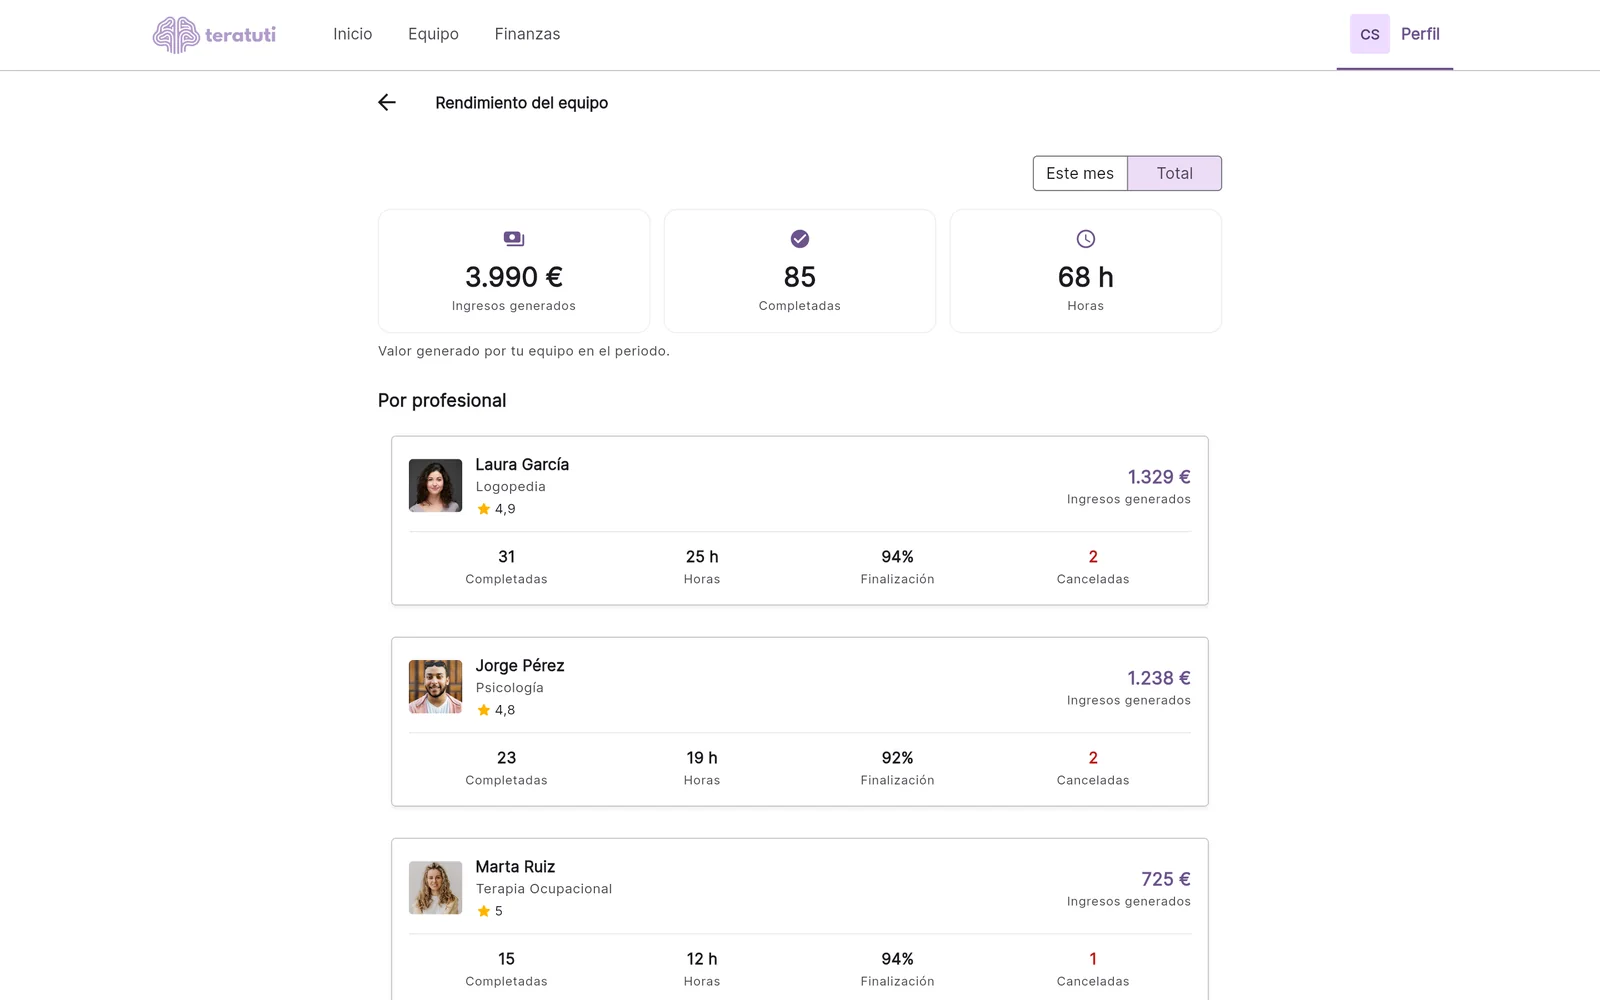The height and width of the screenshot is (1000, 1600).
Task: Click Jorge Pérez's 19 h value
Action: click(702, 758)
